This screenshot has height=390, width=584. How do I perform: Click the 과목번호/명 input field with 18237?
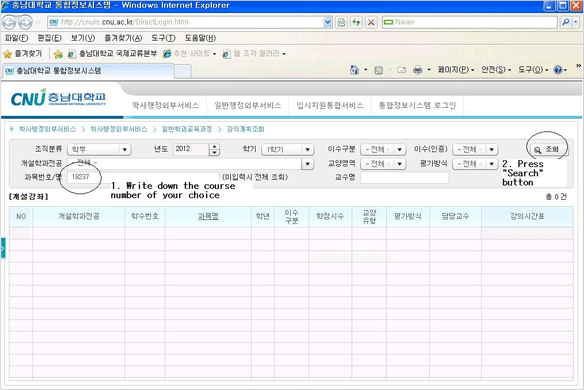(143, 177)
